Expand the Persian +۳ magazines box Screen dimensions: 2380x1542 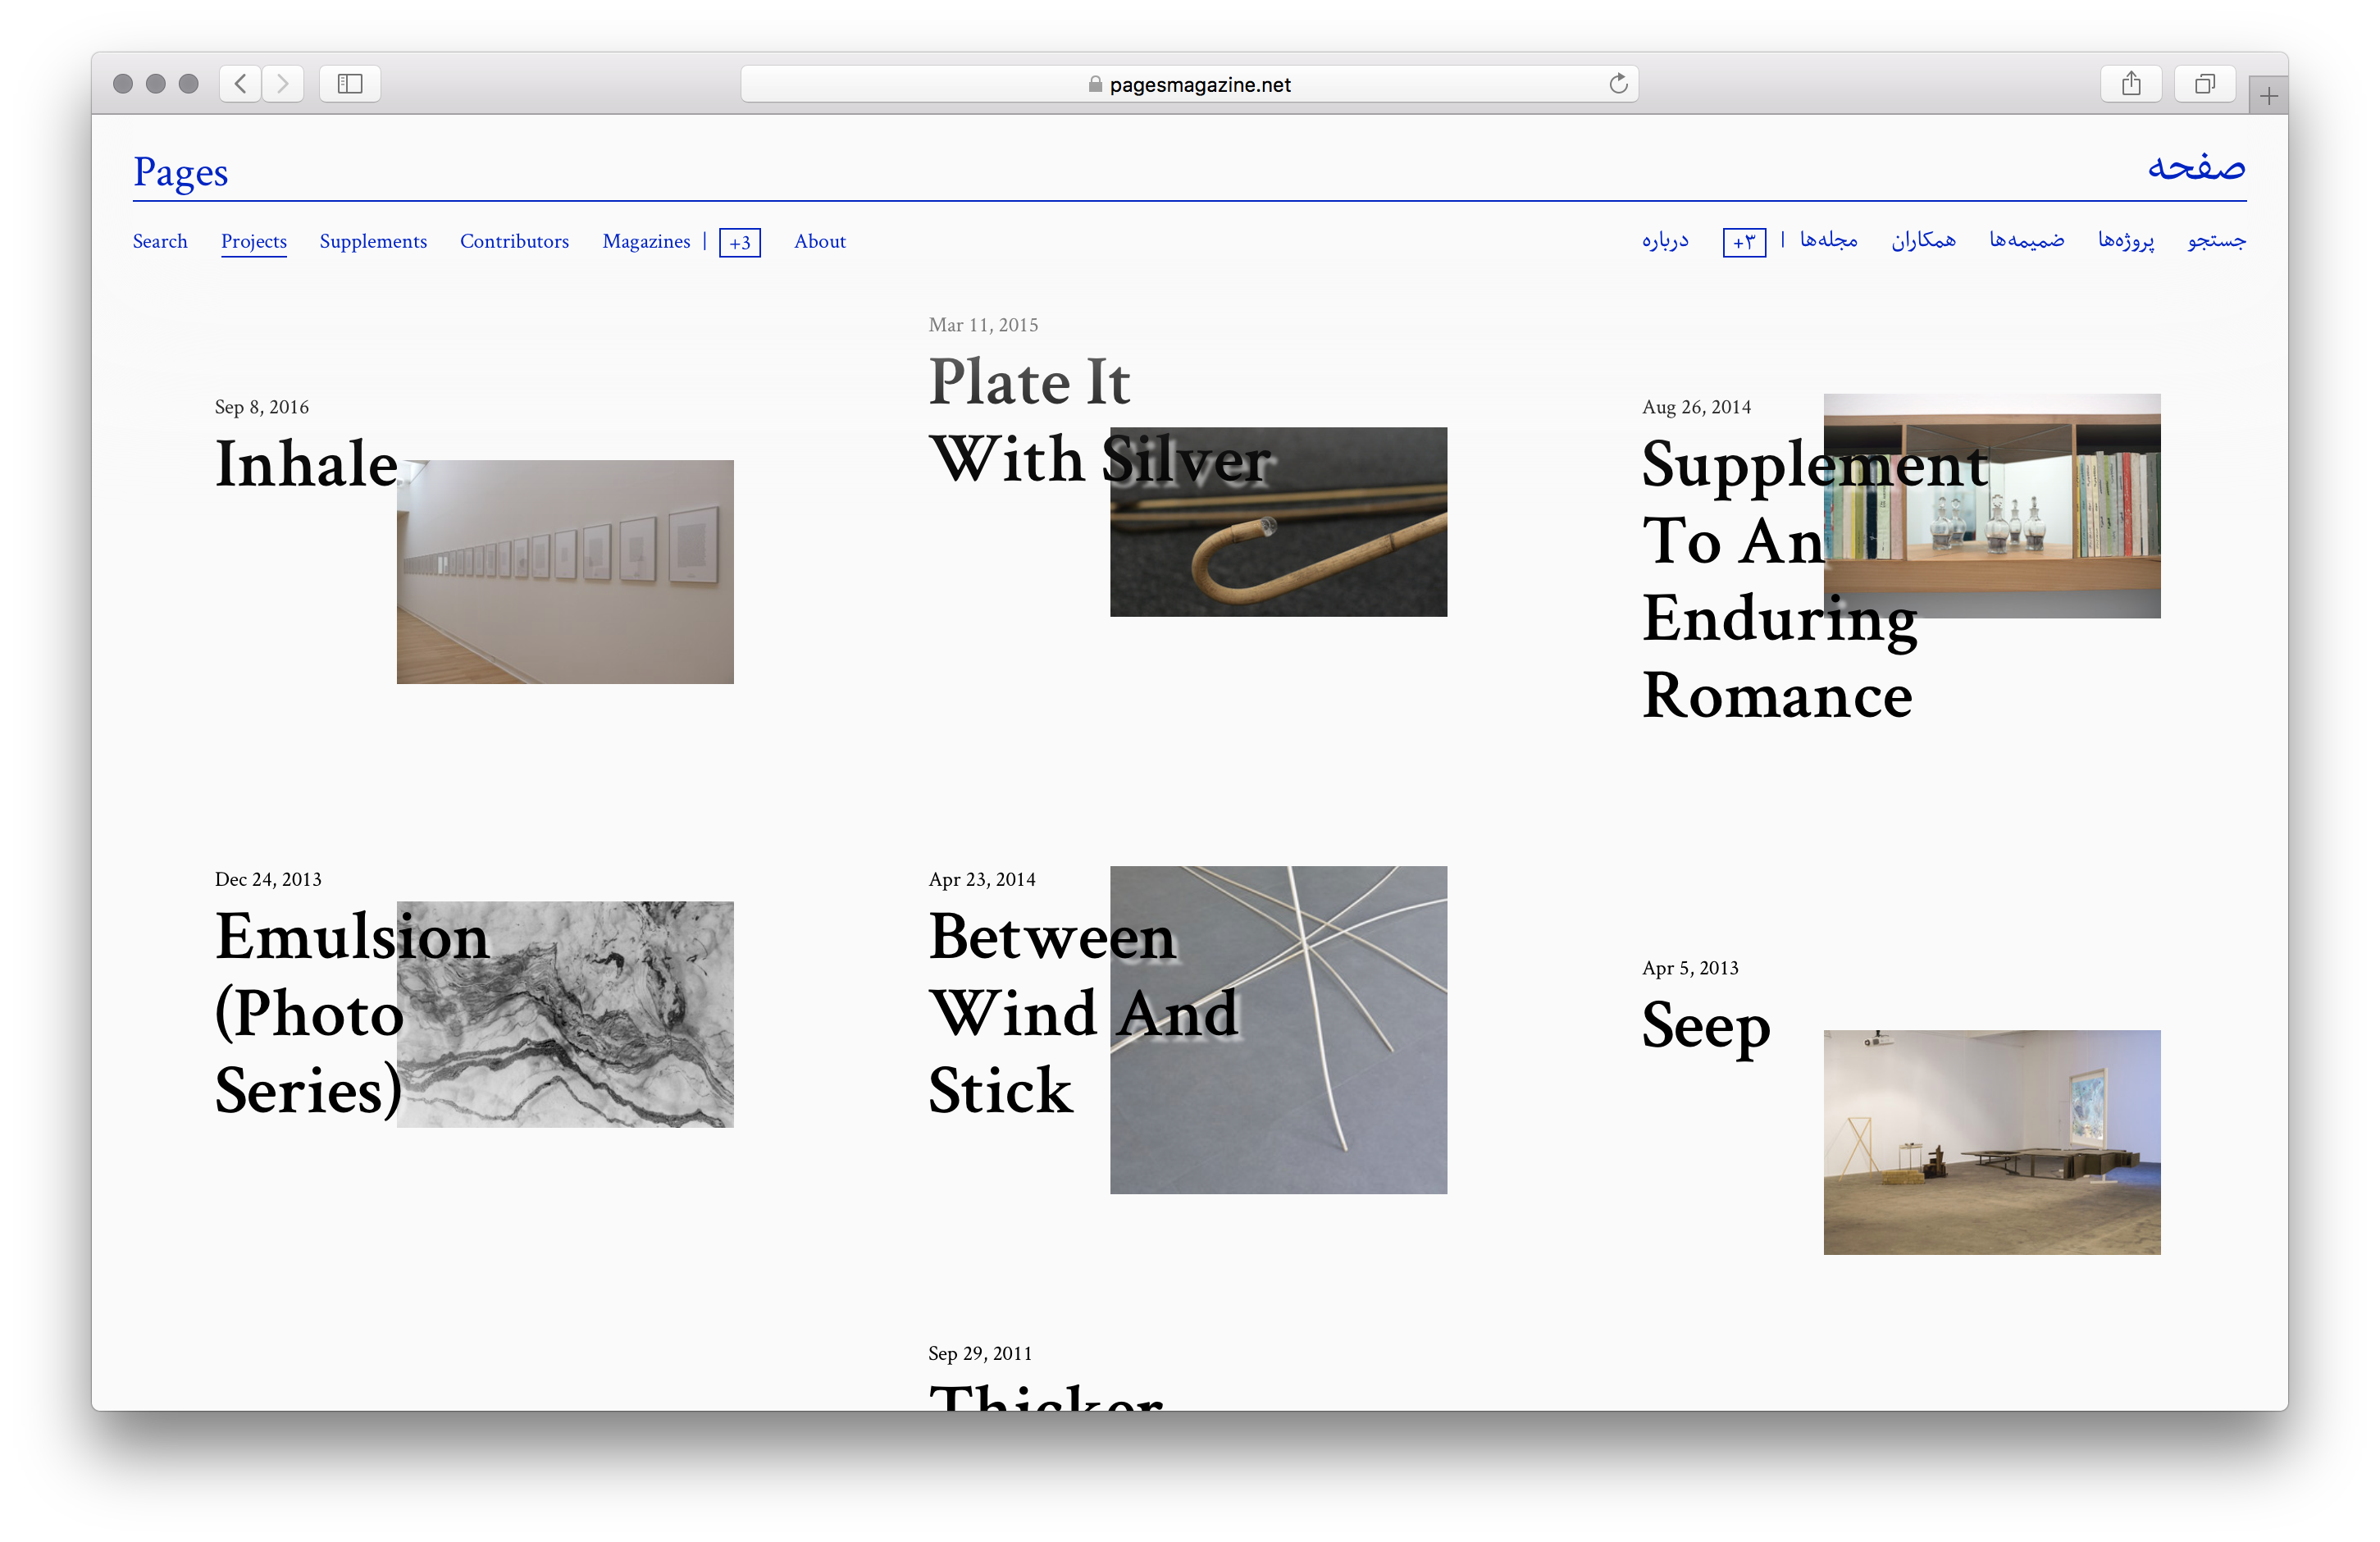[1744, 243]
